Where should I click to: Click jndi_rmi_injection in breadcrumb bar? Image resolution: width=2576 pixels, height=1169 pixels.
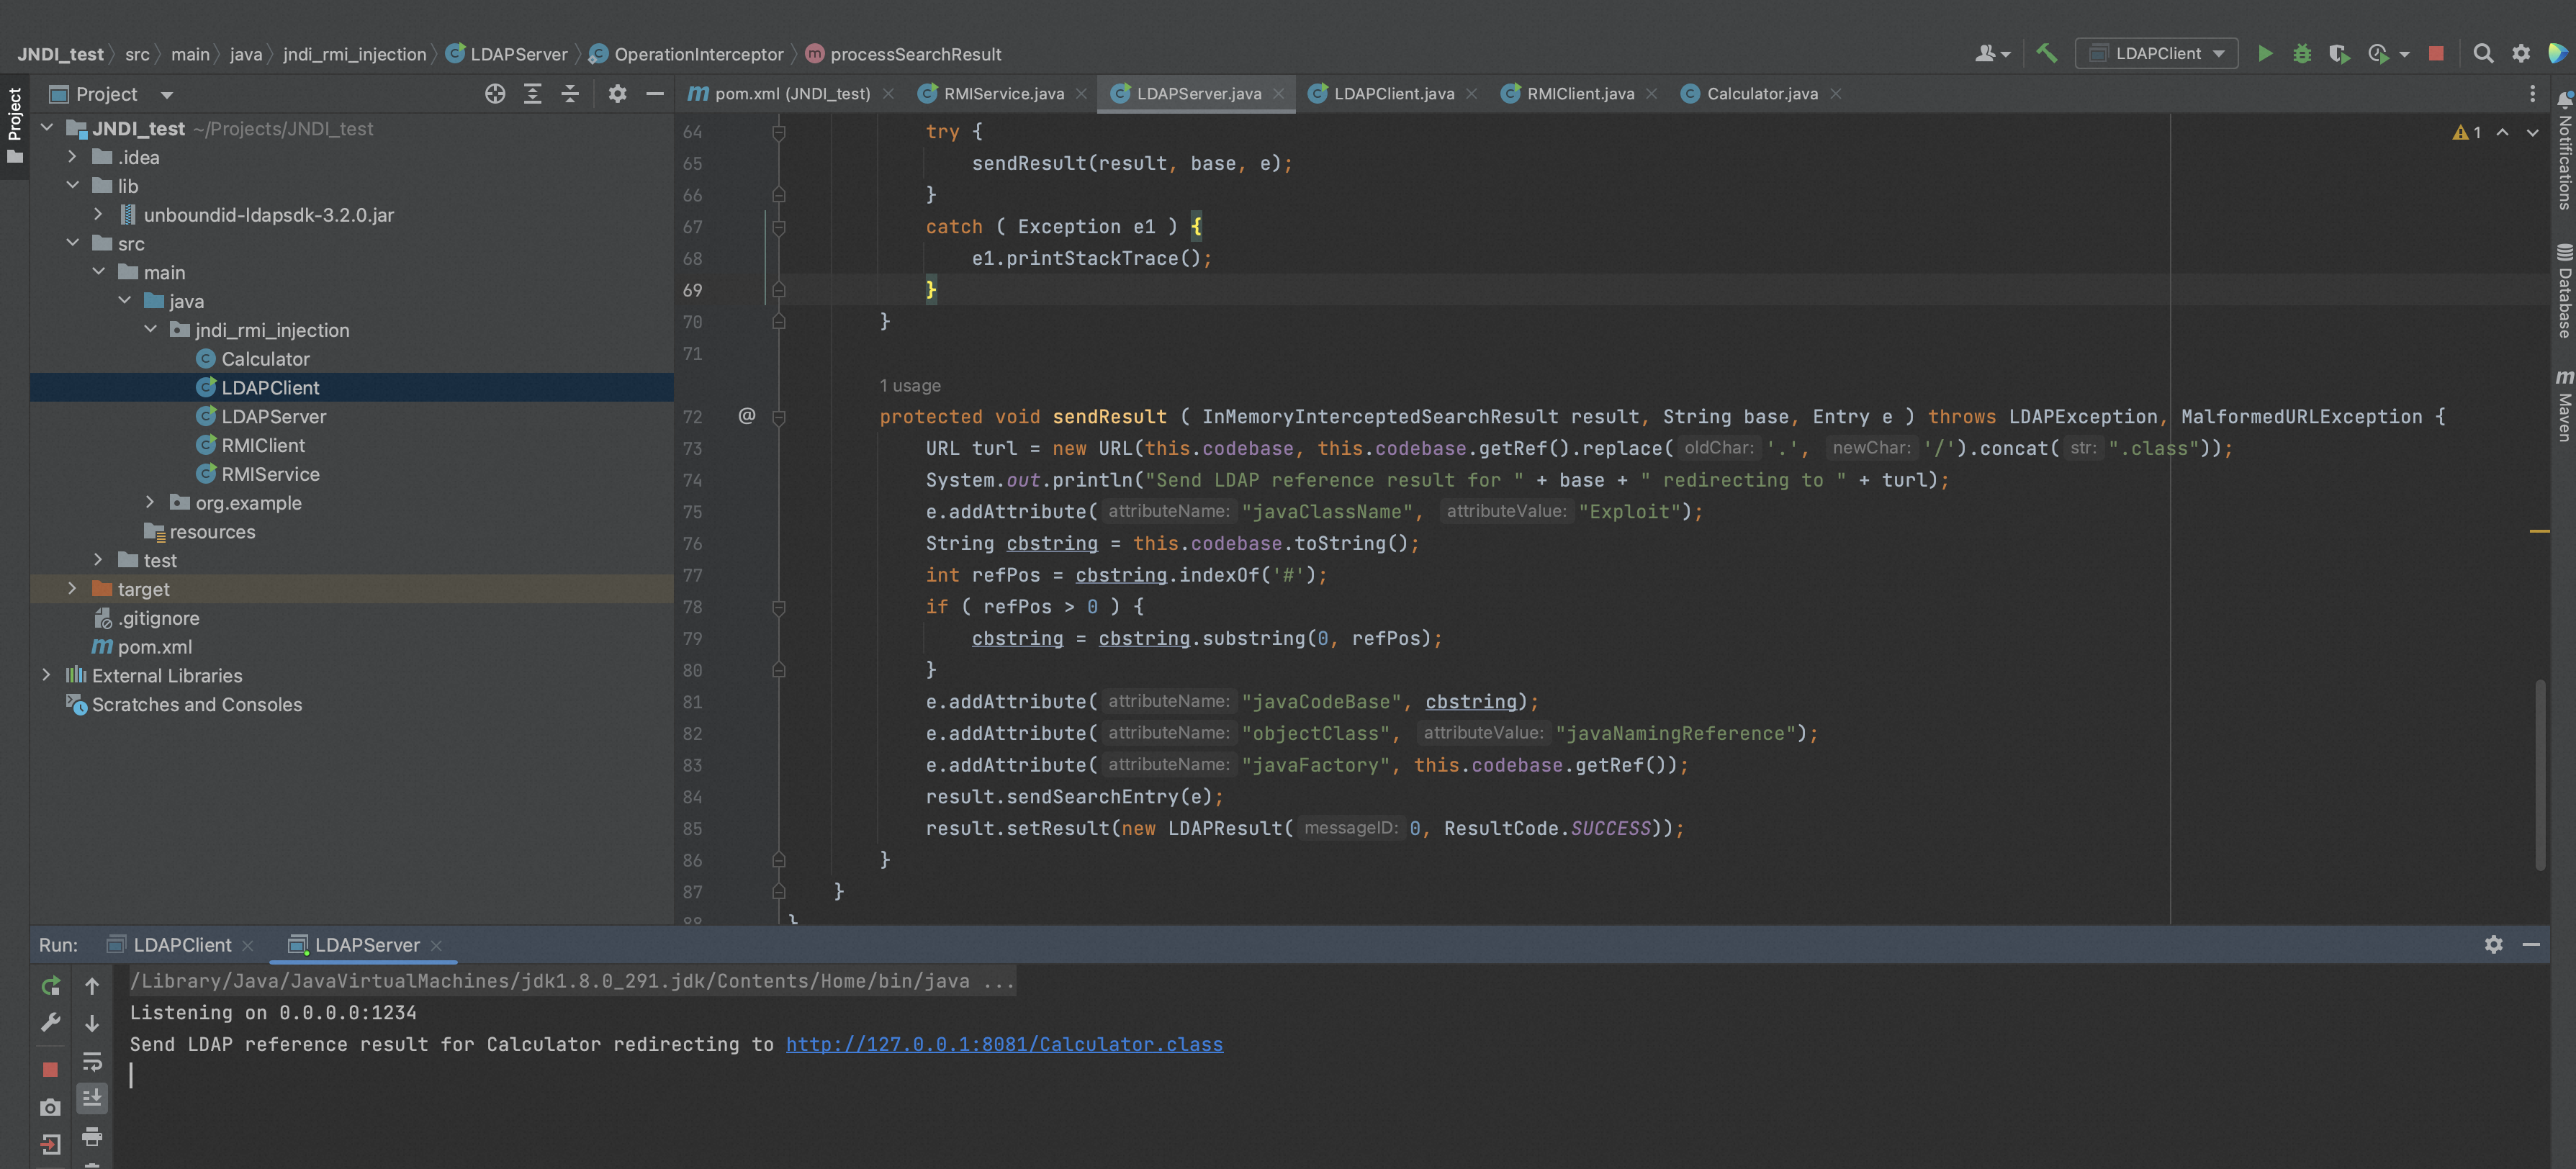click(x=355, y=54)
